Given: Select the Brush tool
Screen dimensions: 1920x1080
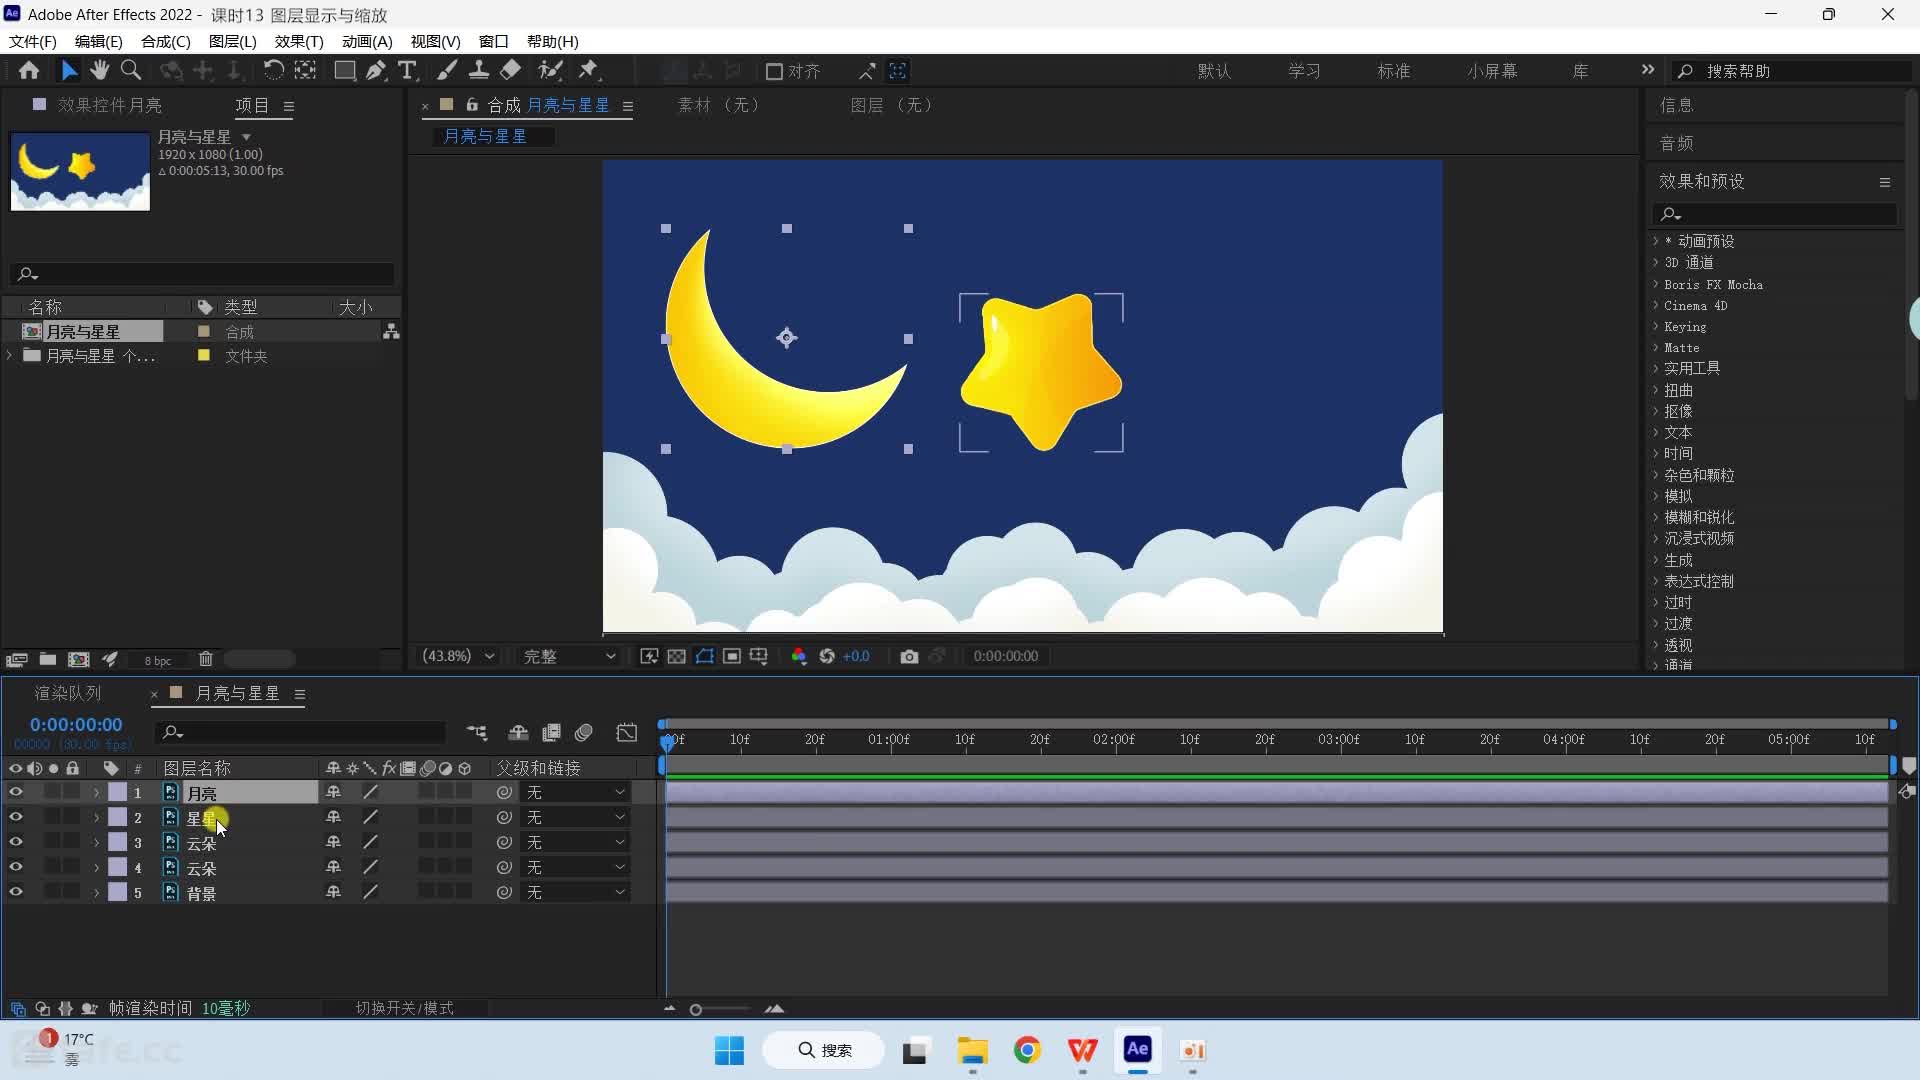Looking at the screenshot, I should 447,71.
